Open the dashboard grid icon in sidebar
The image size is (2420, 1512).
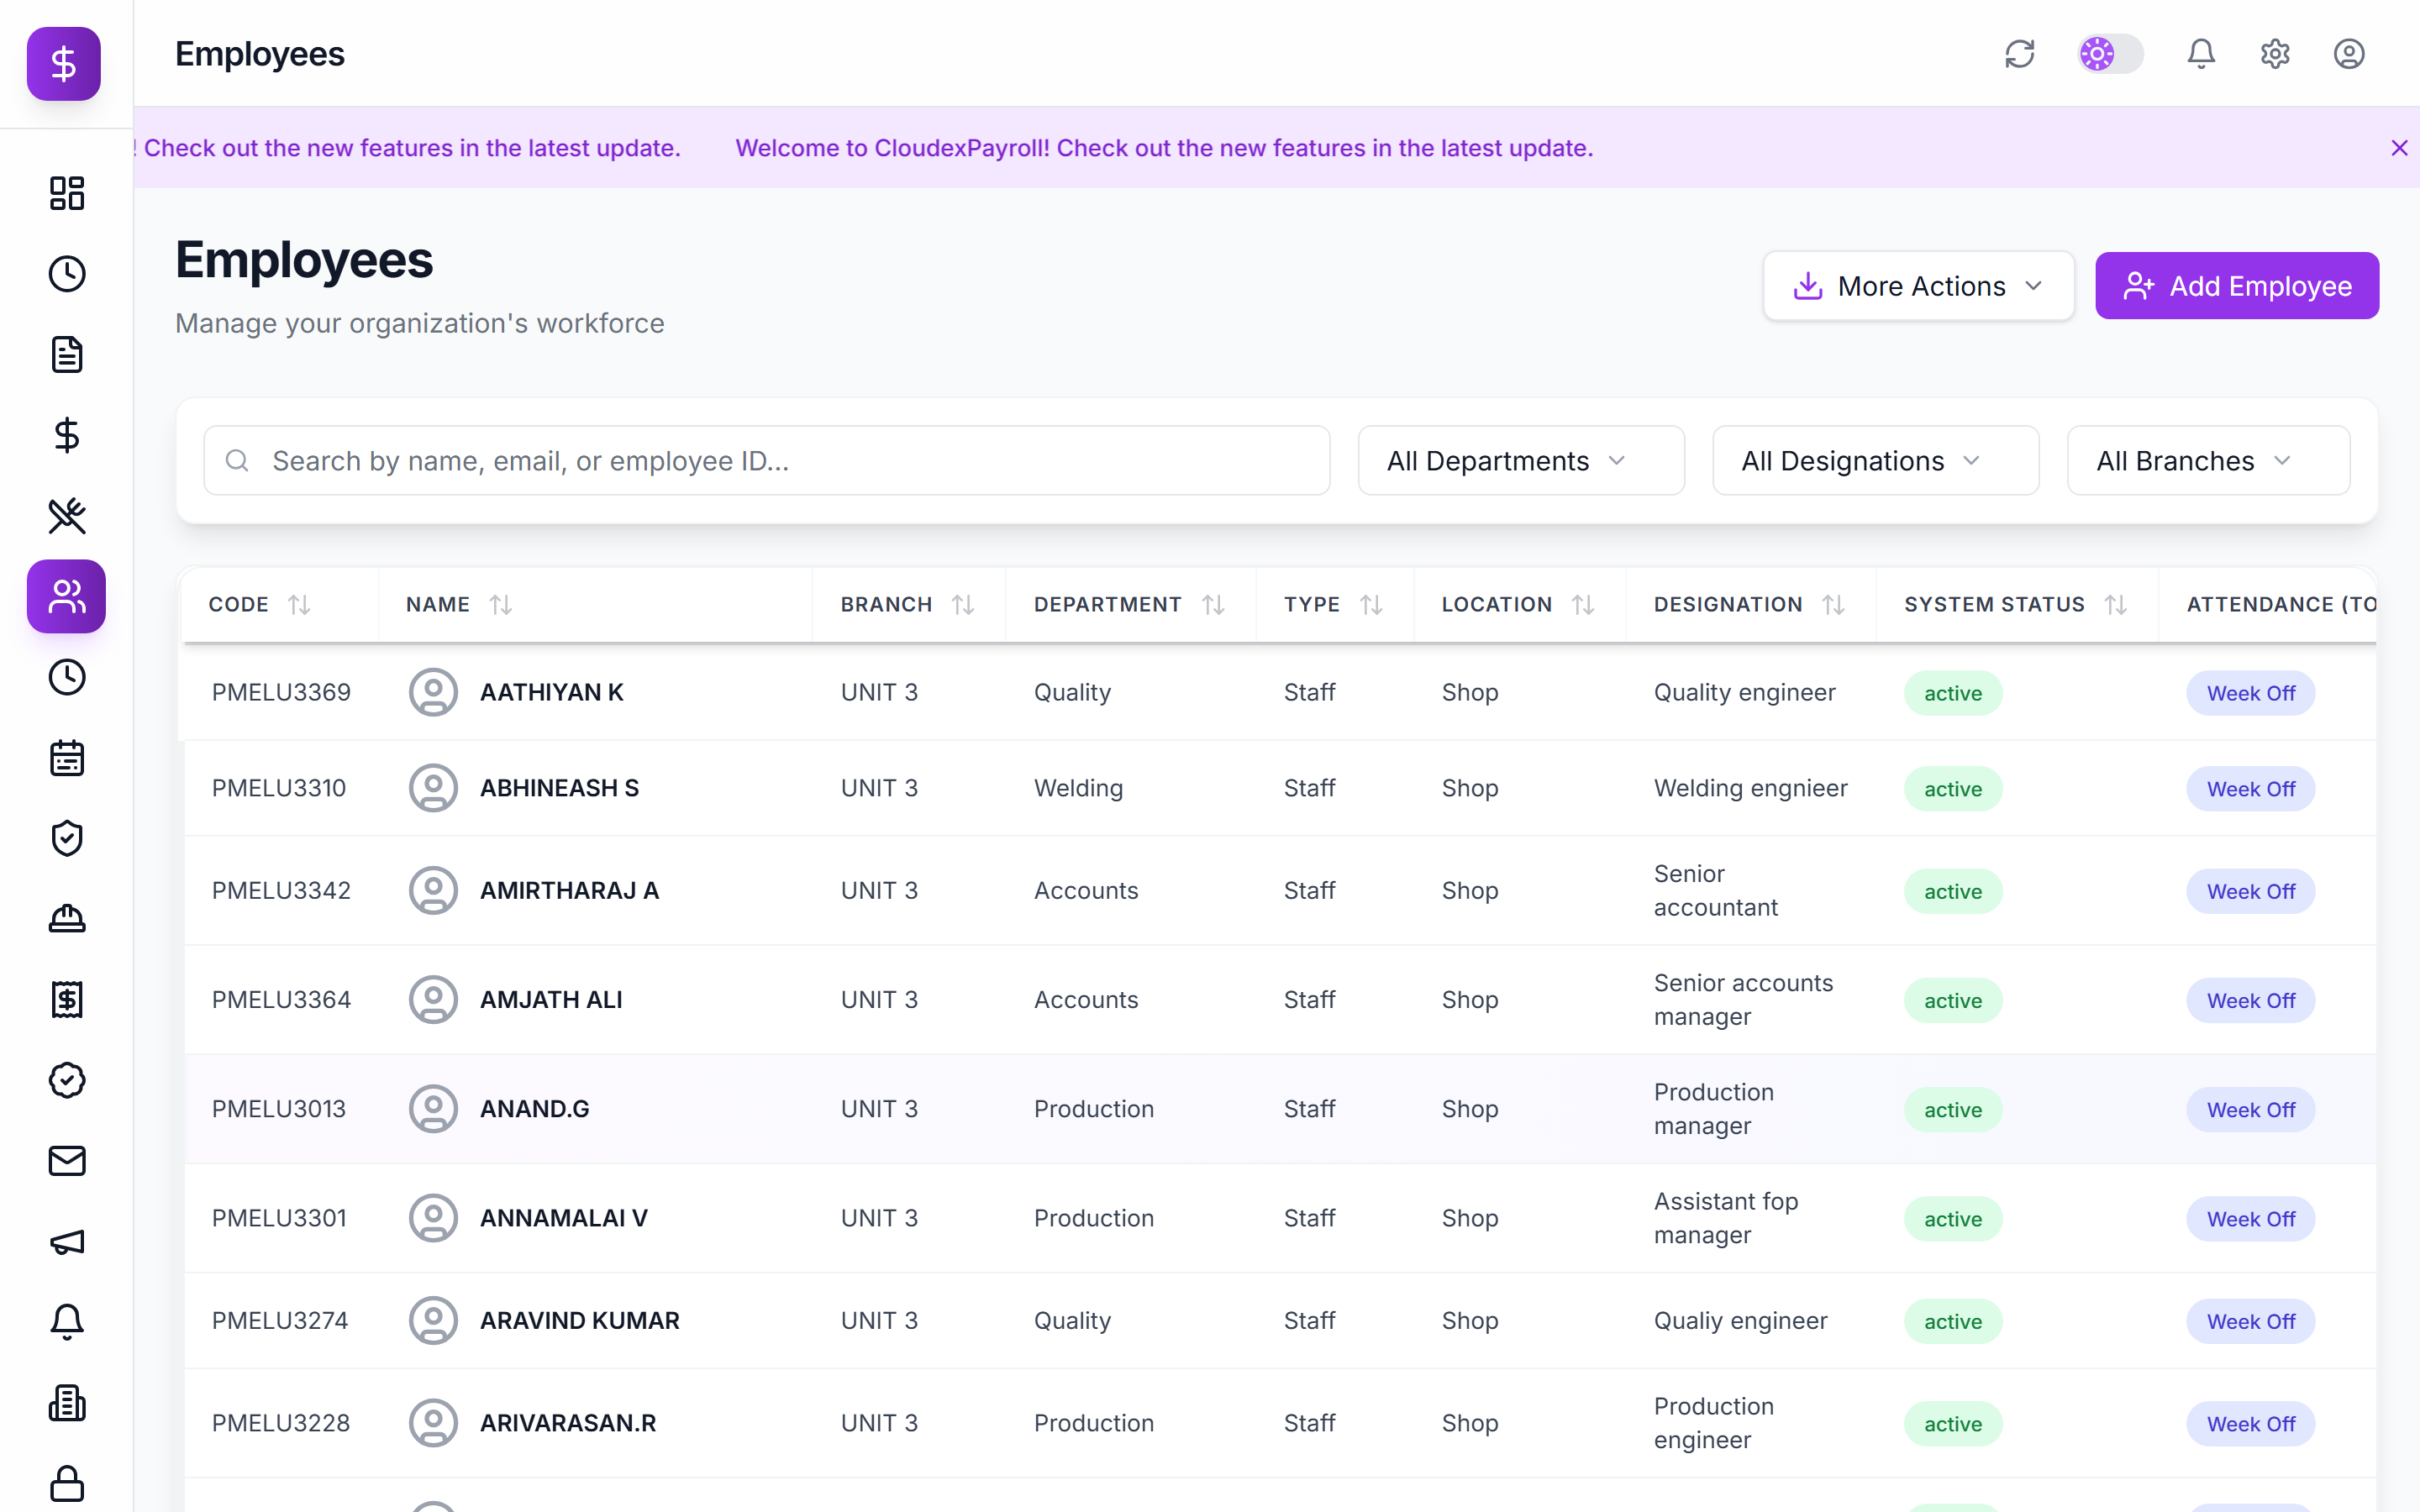tap(66, 193)
